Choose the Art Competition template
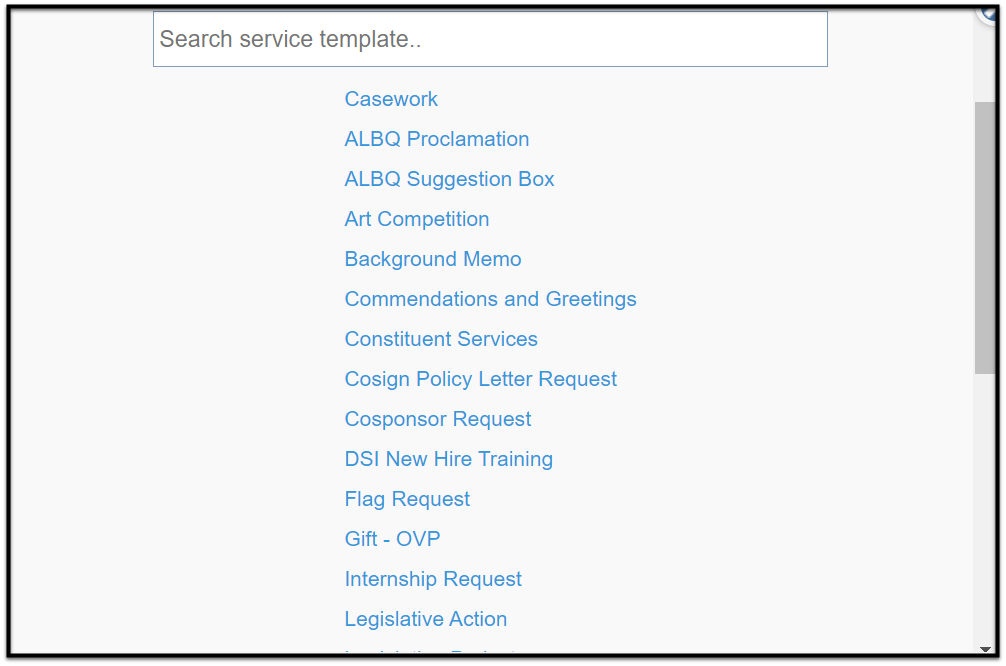 pos(416,219)
